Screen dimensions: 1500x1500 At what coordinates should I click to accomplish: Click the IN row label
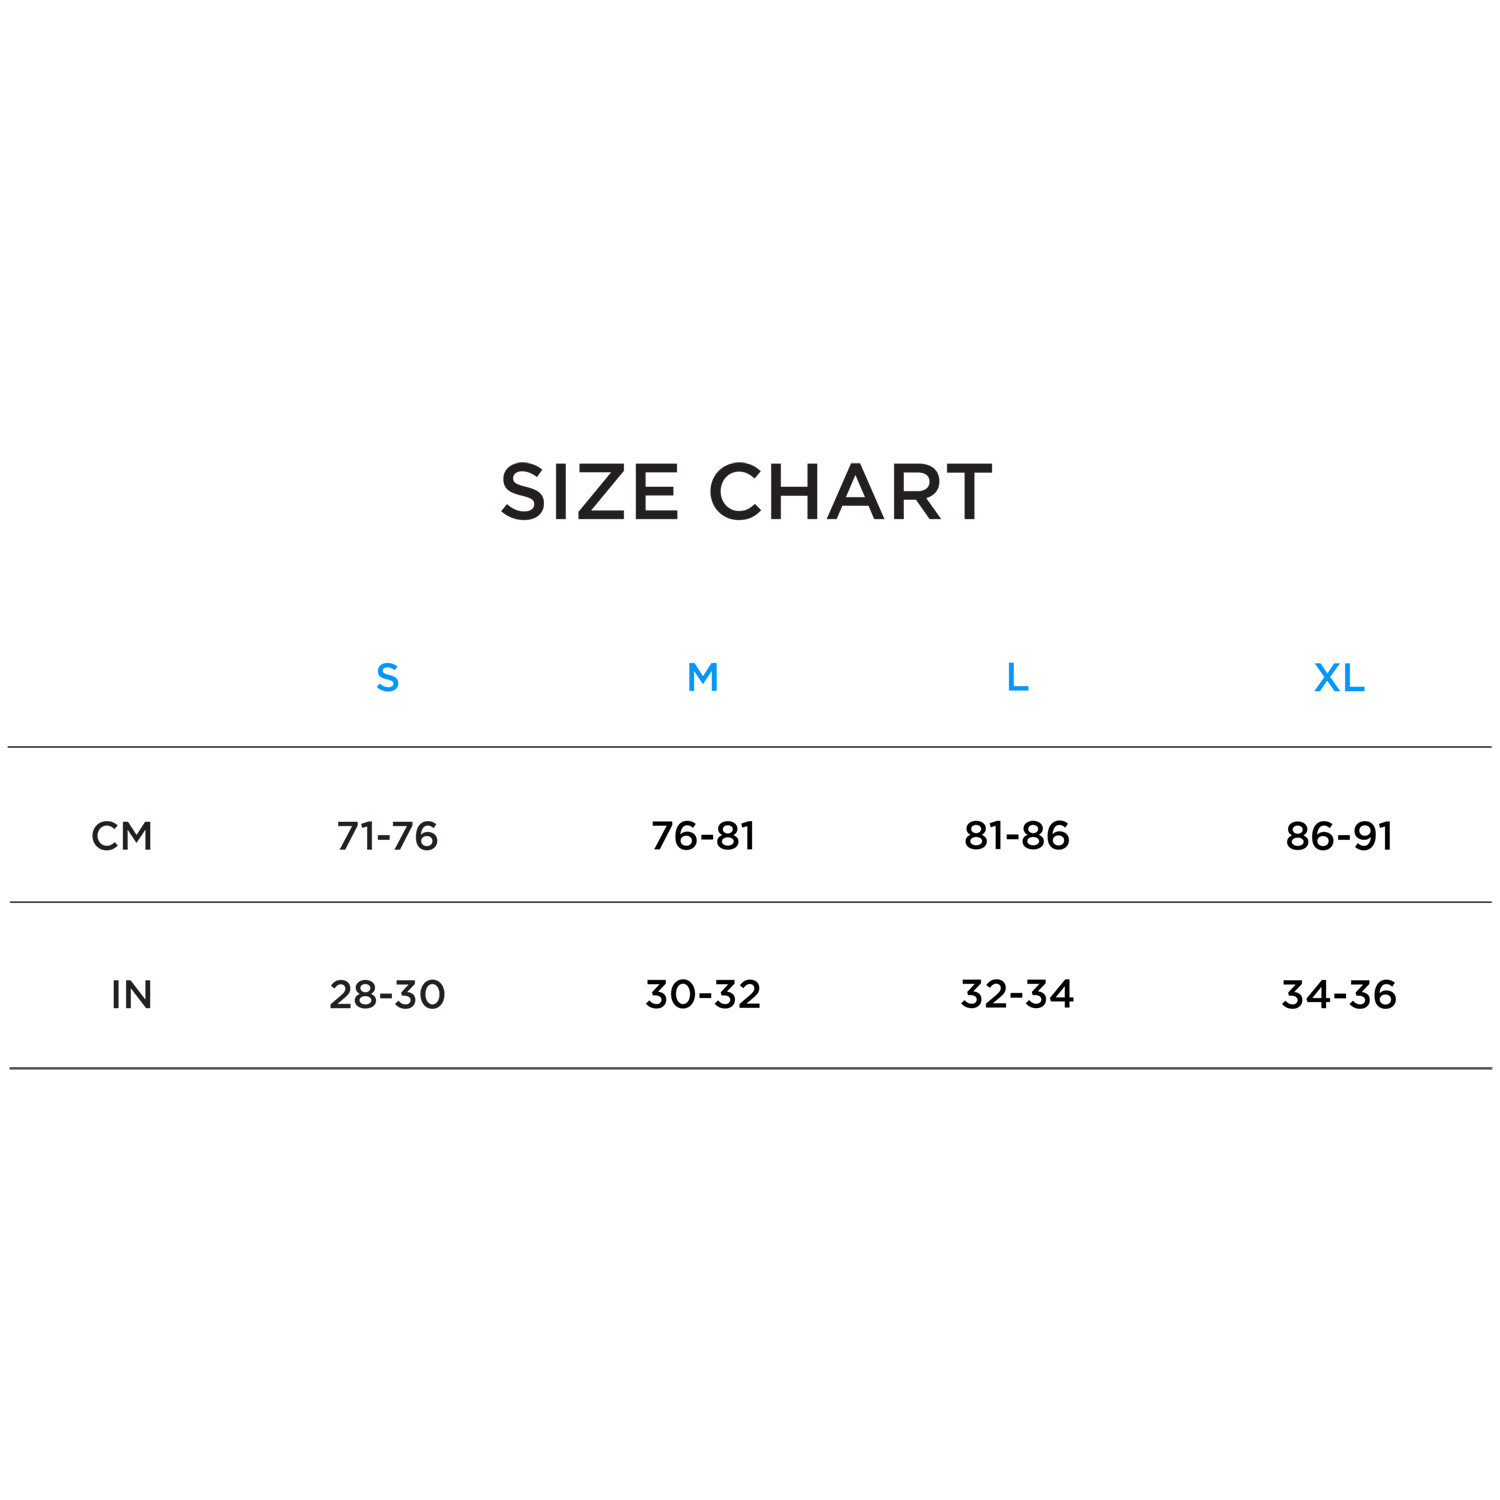pyautogui.click(x=131, y=995)
